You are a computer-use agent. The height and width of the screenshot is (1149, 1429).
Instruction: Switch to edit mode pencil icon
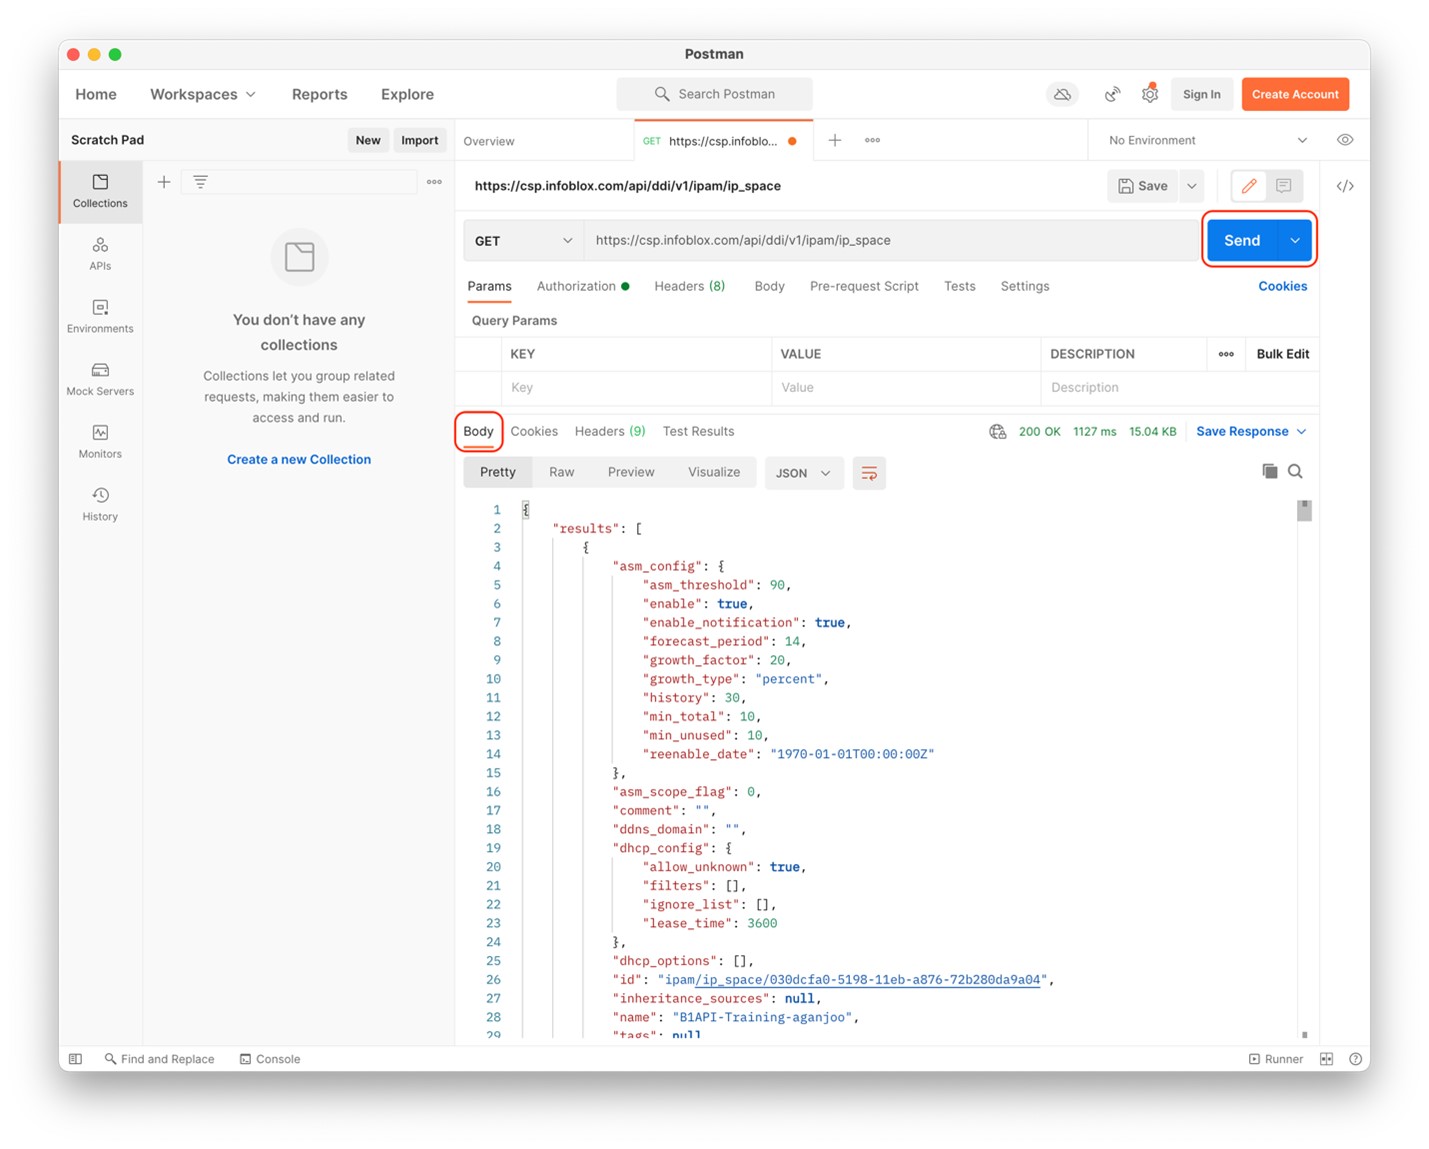[x=1248, y=186]
